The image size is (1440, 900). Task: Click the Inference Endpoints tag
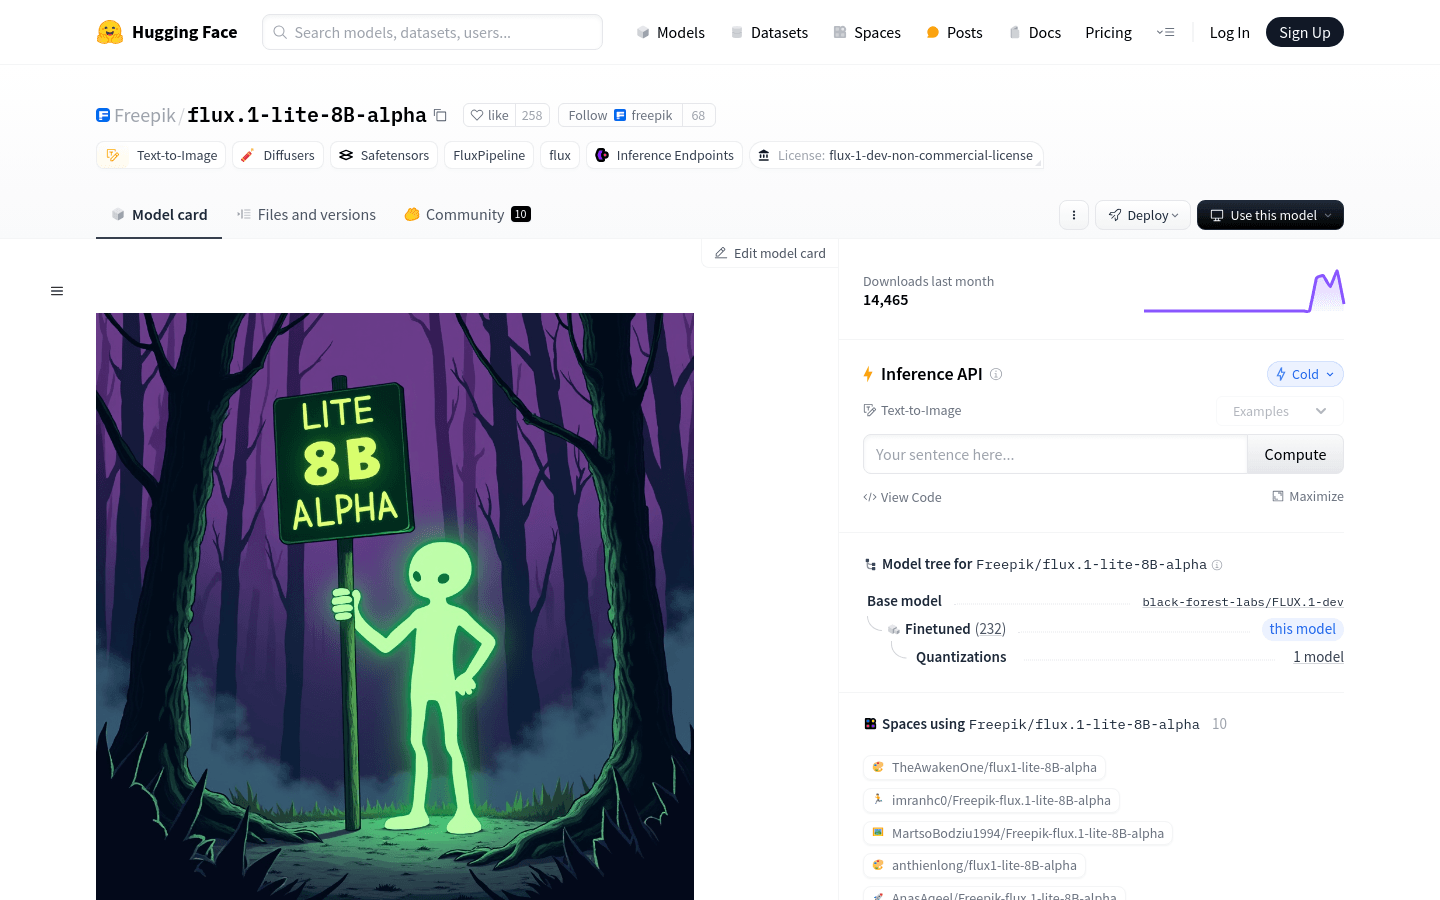tap(664, 155)
